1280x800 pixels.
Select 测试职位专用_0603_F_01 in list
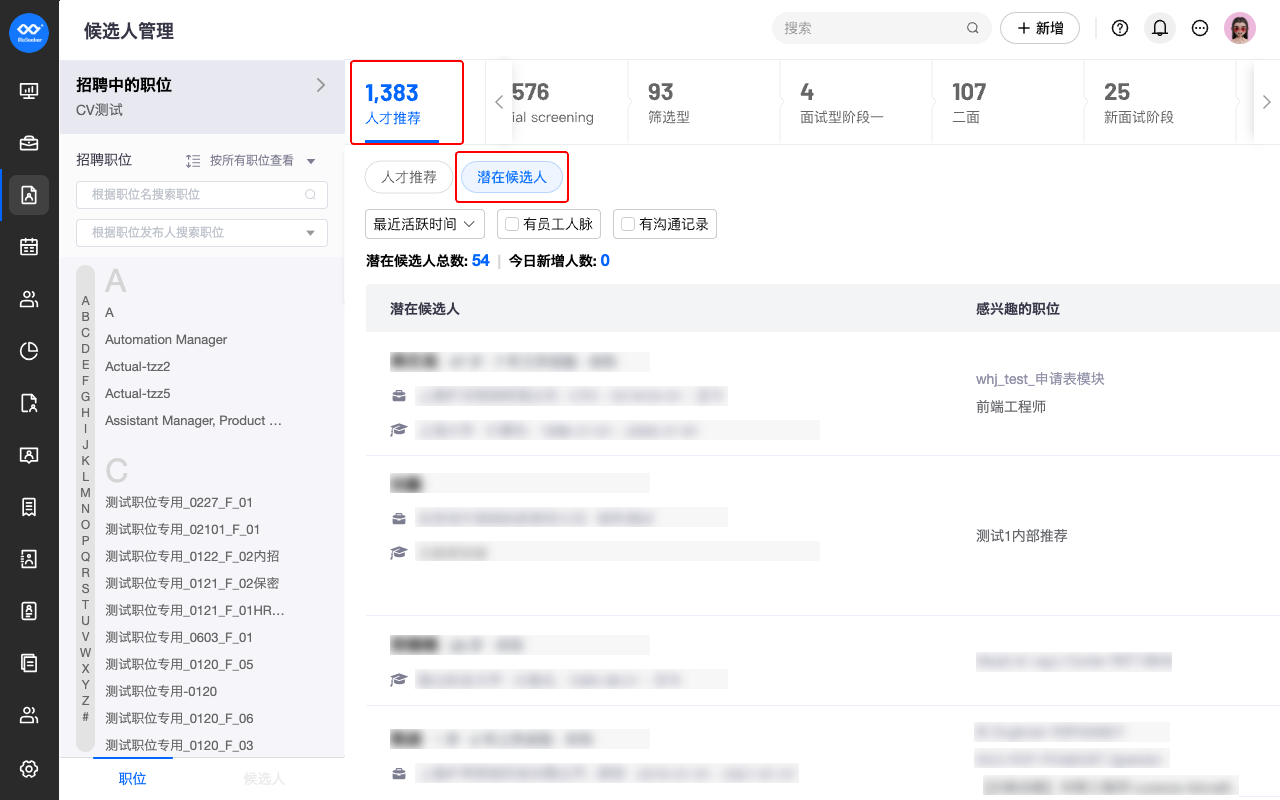[x=179, y=637]
